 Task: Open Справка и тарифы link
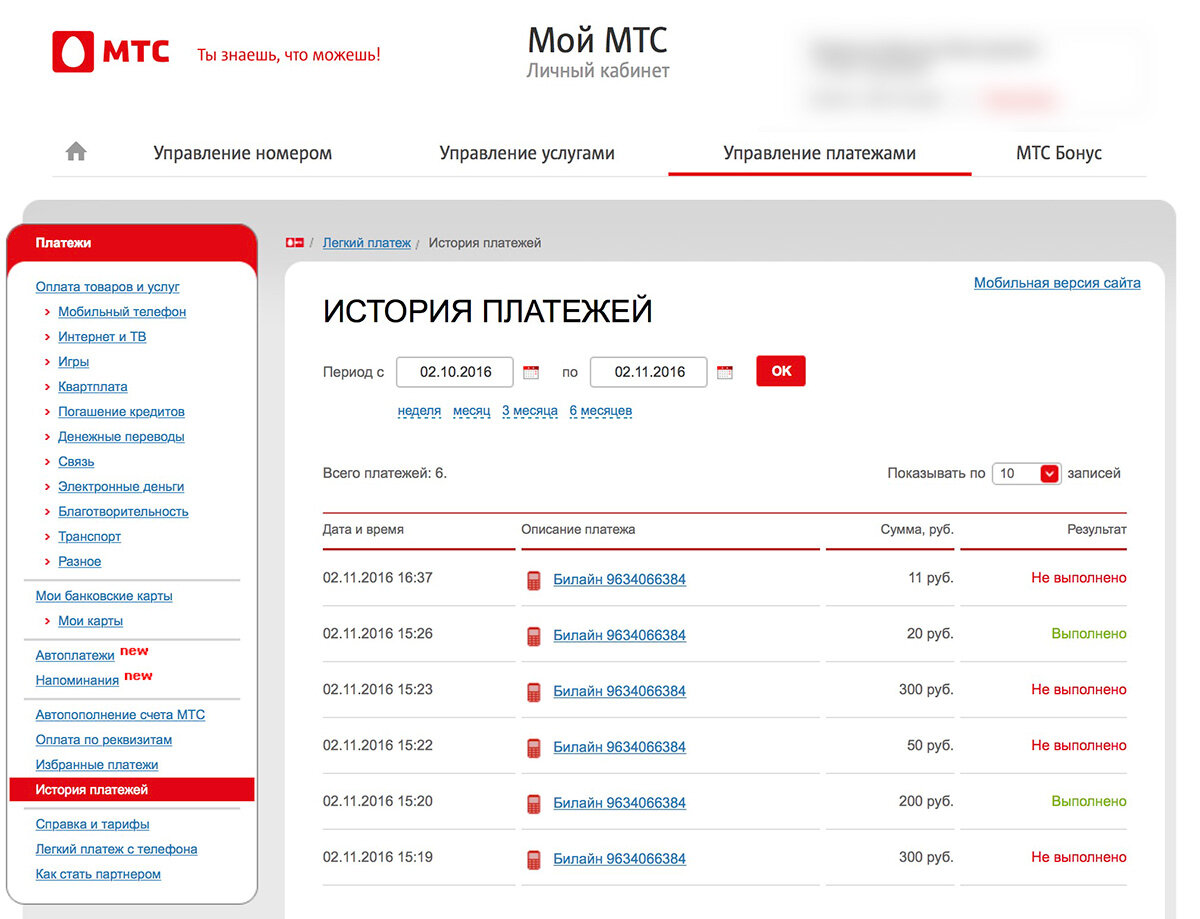[92, 825]
